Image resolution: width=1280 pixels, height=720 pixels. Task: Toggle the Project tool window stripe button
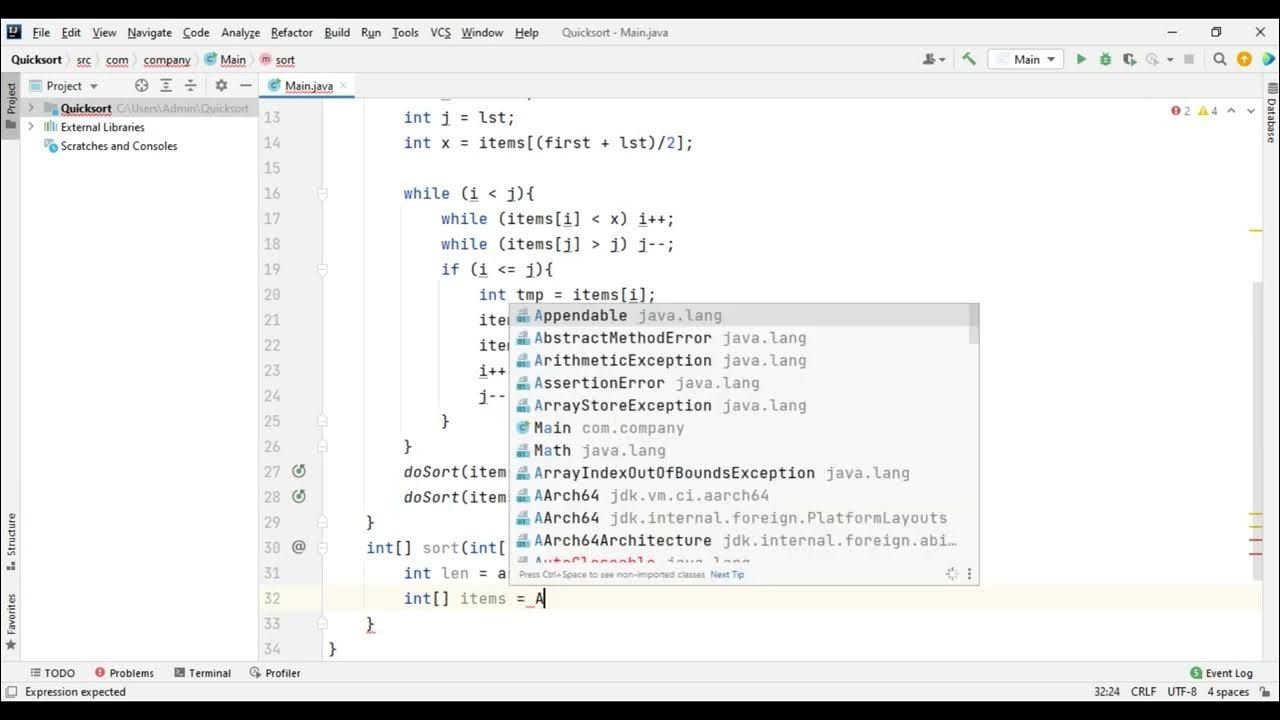(11, 106)
